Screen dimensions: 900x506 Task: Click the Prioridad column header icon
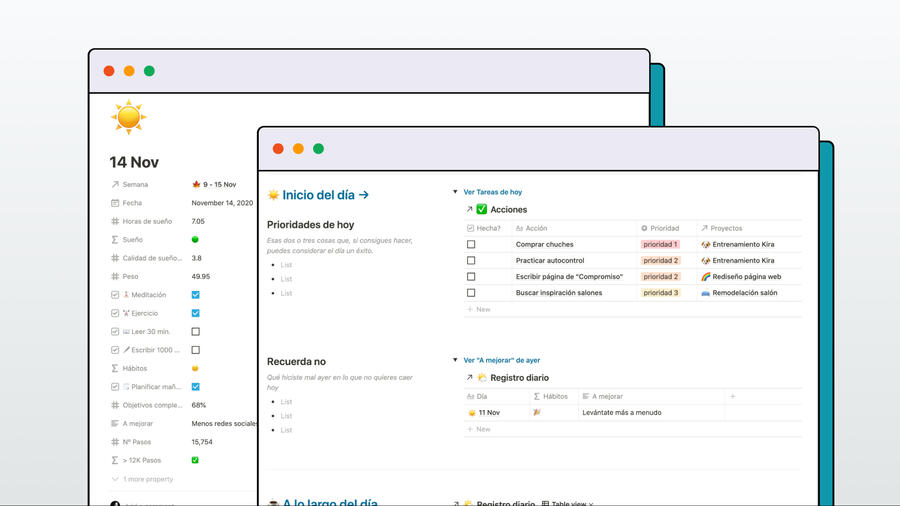[x=644, y=228]
